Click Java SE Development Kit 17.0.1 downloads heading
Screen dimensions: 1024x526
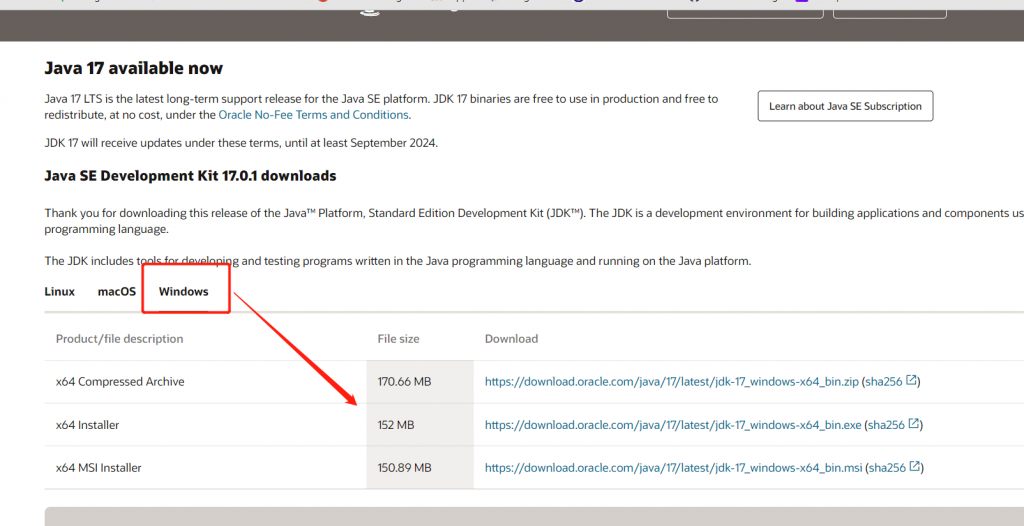click(x=190, y=176)
